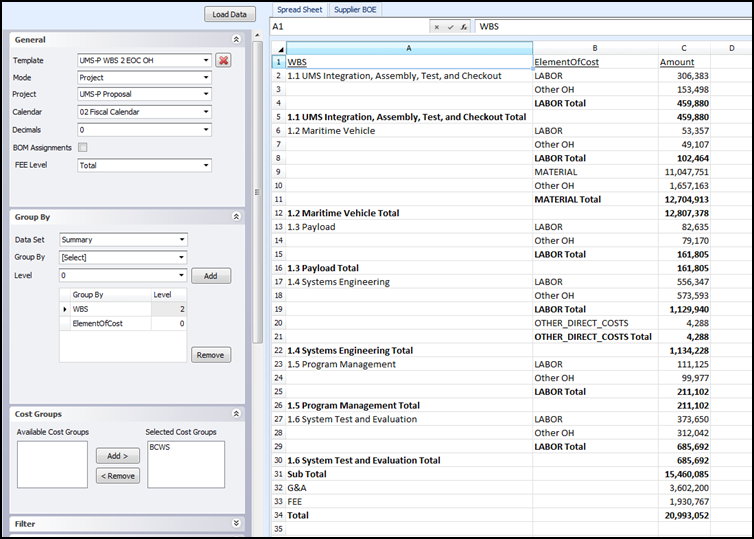Viewport: 754px width, 539px height.
Task: Select all cells corner triangle
Action: click(280, 49)
